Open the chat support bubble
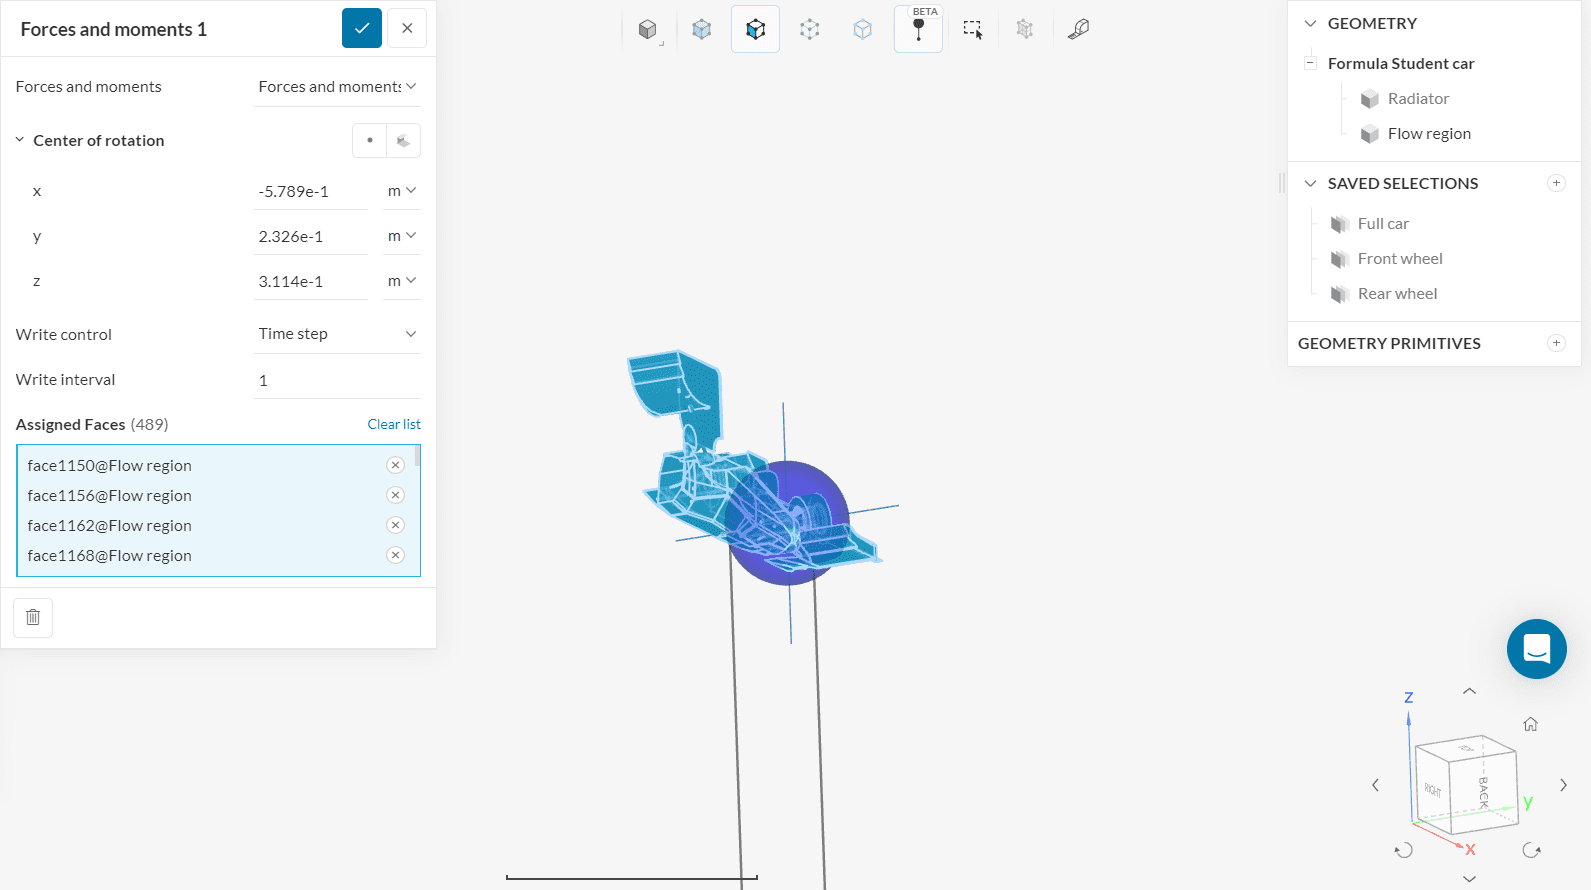This screenshot has height=890, width=1591. (x=1536, y=649)
